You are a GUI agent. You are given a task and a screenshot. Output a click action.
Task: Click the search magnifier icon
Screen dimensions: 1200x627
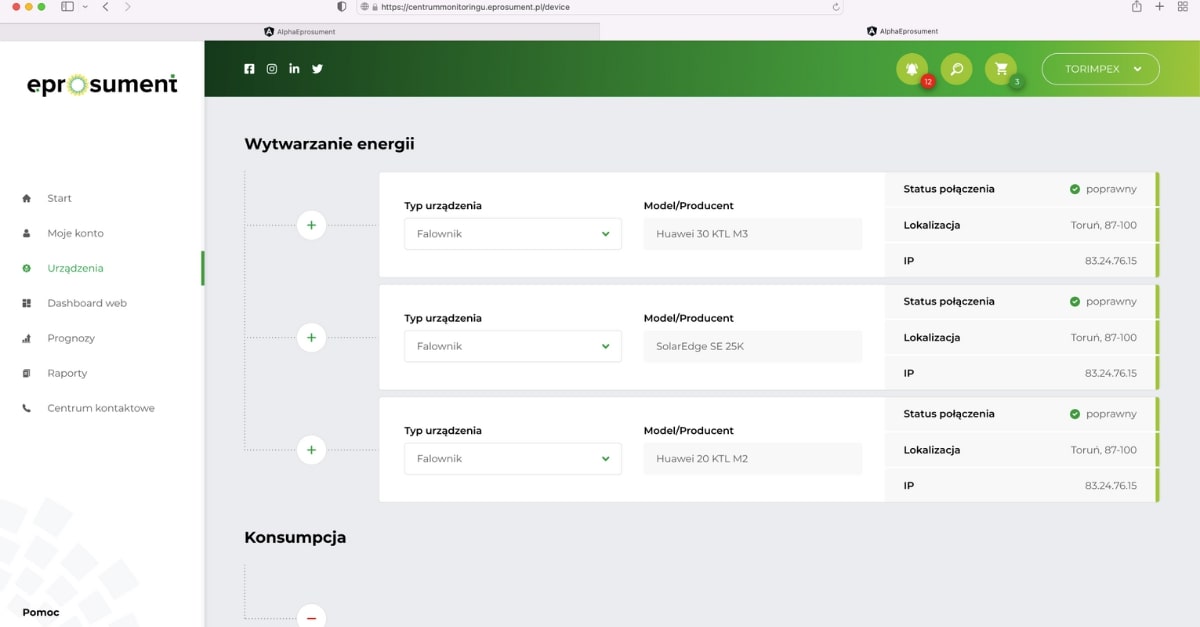click(x=956, y=69)
